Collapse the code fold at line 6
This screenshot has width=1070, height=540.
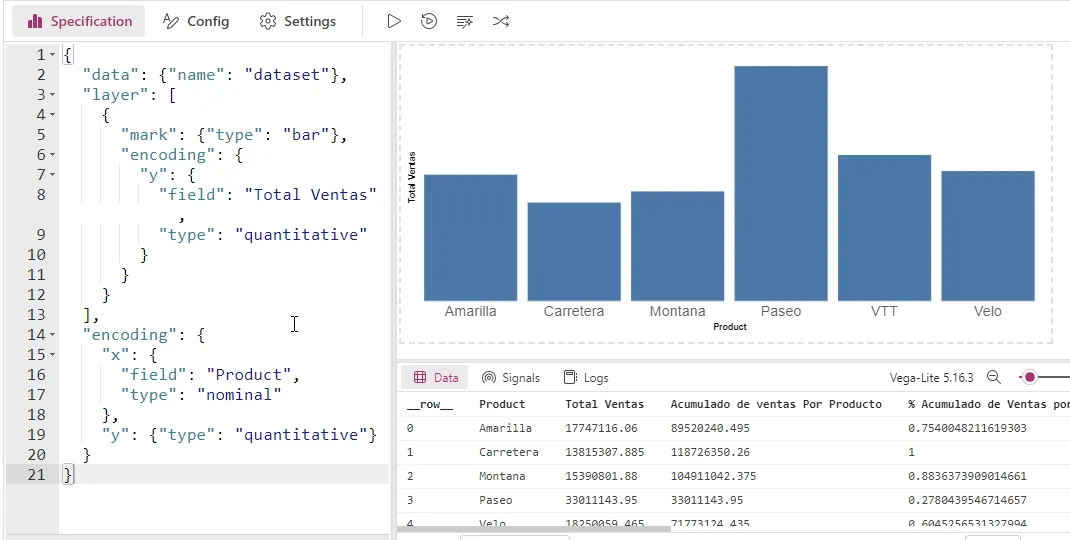coord(53,155)
